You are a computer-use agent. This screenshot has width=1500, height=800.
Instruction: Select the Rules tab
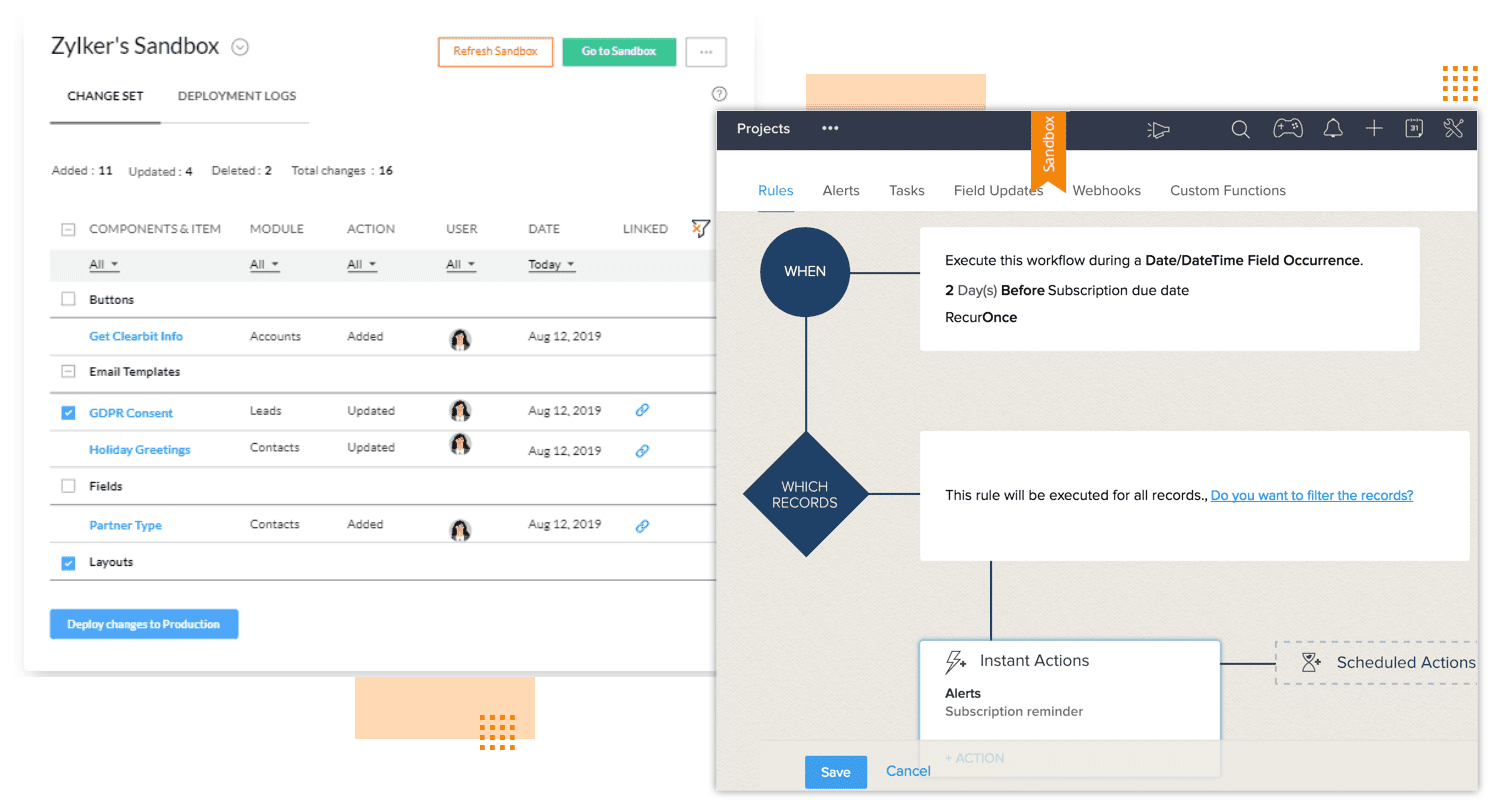(x=776, y=190)
